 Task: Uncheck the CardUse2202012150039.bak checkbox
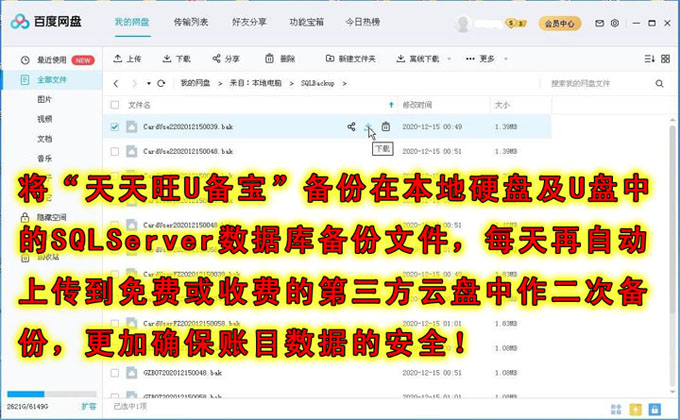click(114, 127)
